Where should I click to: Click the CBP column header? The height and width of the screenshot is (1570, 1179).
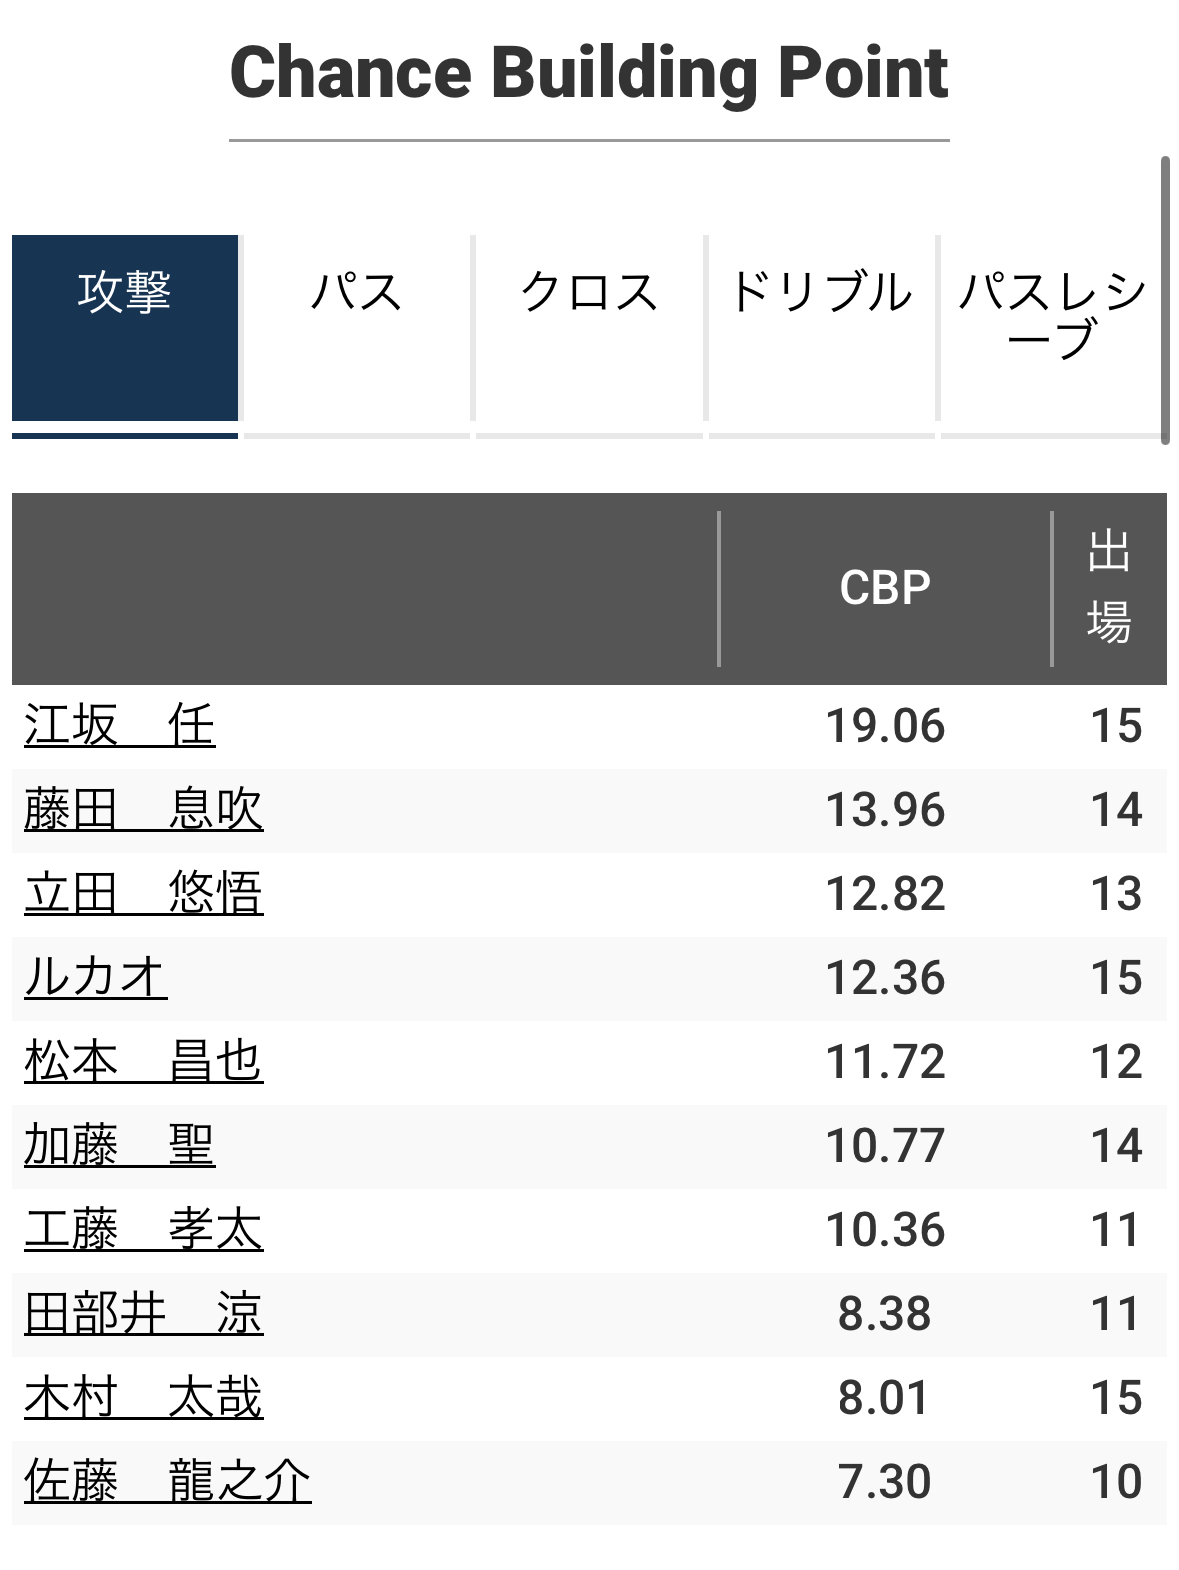(x=885, y=588)
